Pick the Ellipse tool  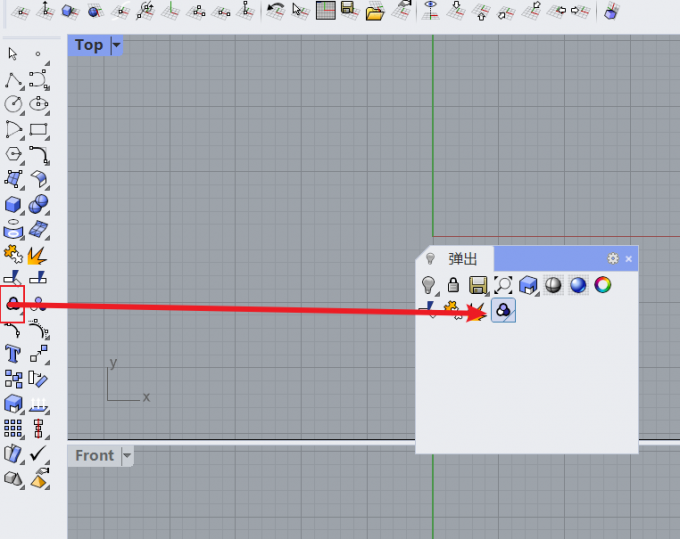click(x=39, y=104)
